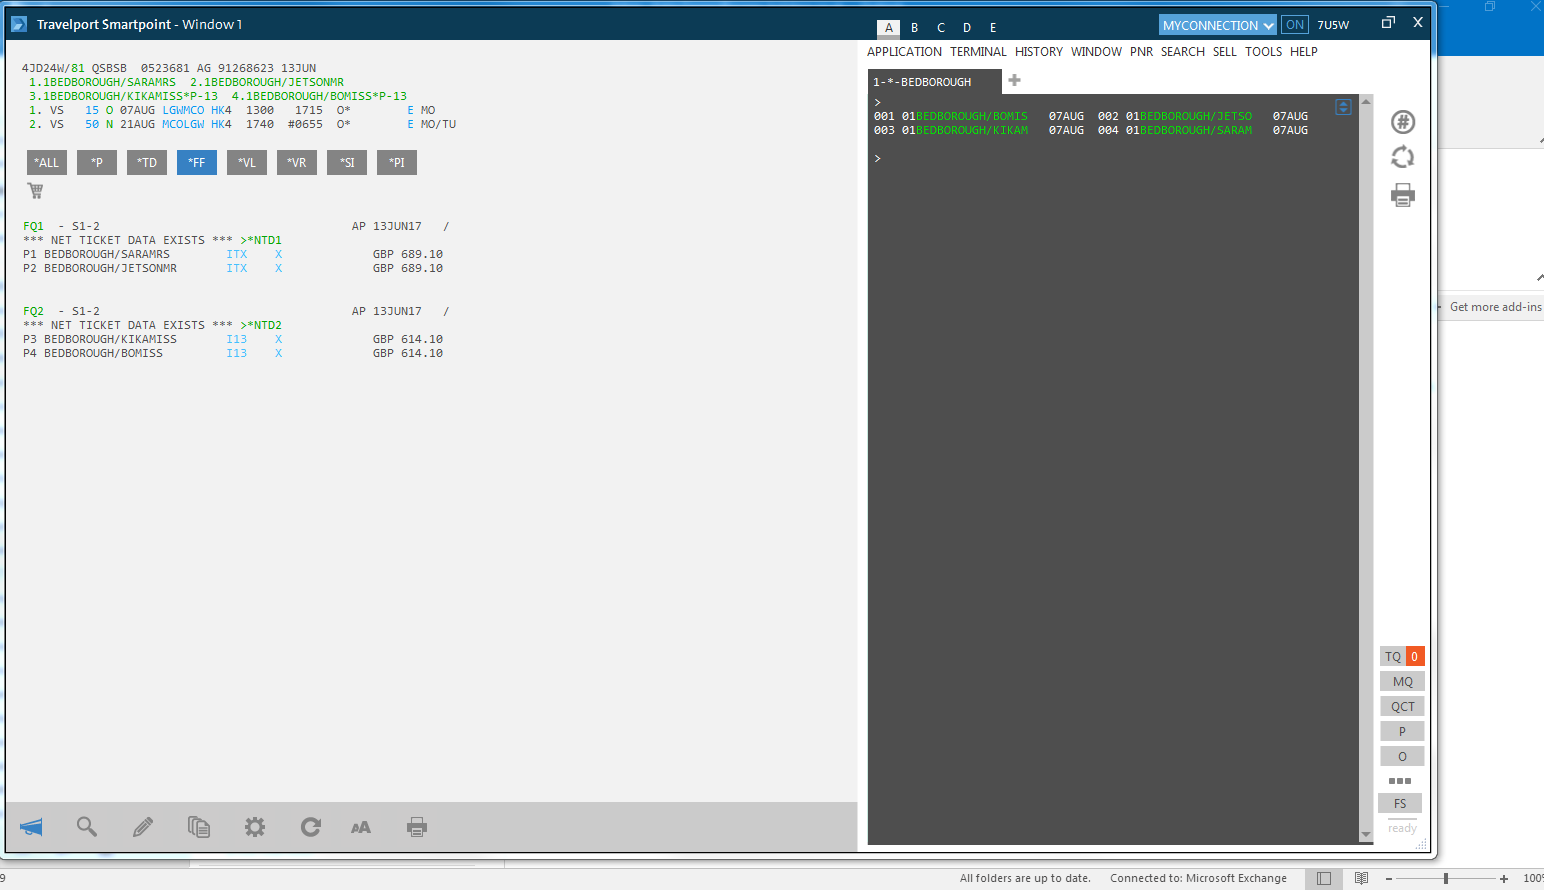This screenshot has width=1544, height=890.
Task: Click the copy pages icon
Action: 199,827
